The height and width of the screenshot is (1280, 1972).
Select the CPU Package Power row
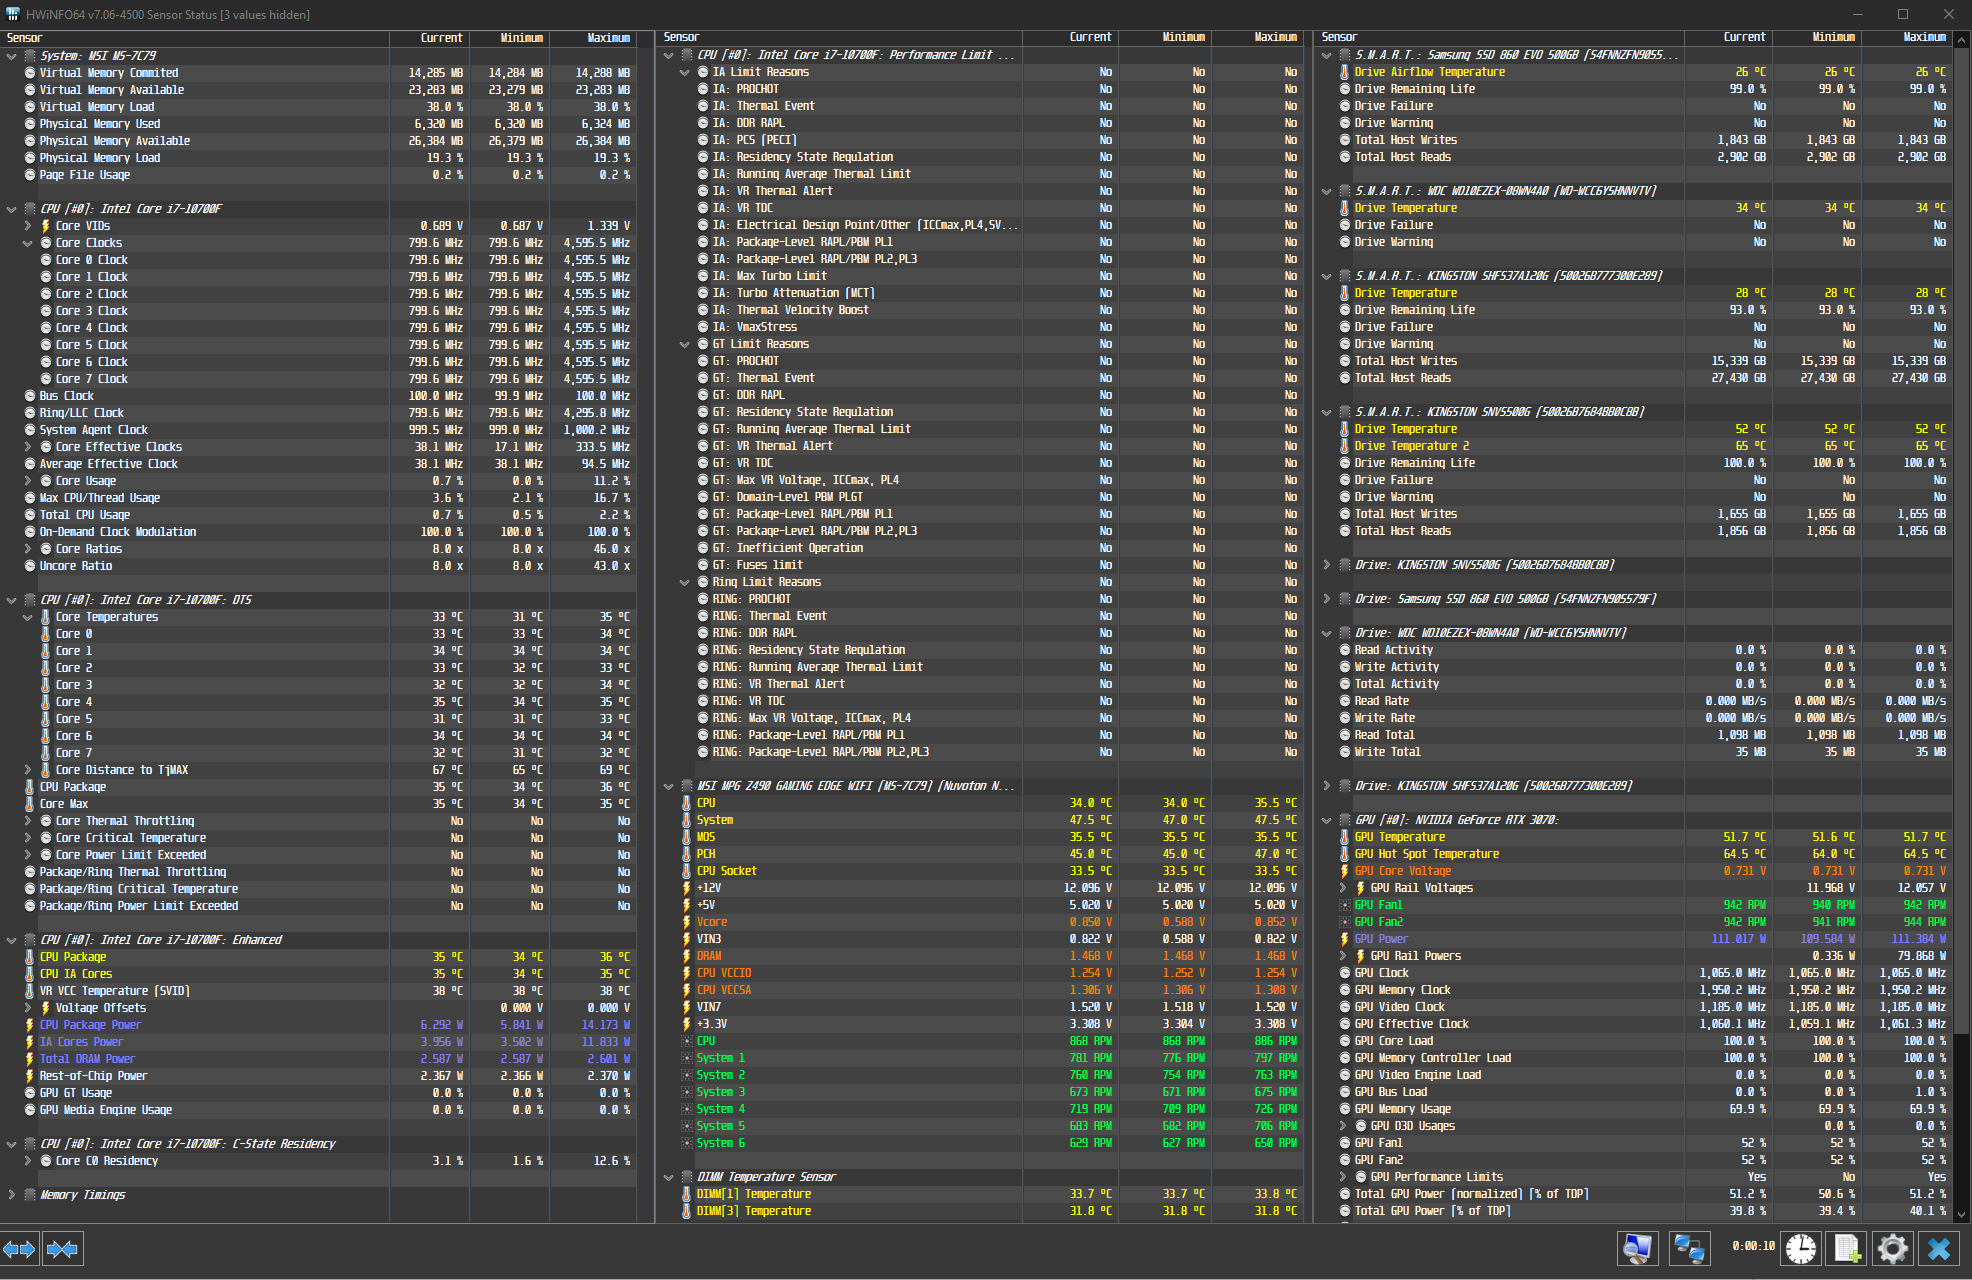[90, 1025]
